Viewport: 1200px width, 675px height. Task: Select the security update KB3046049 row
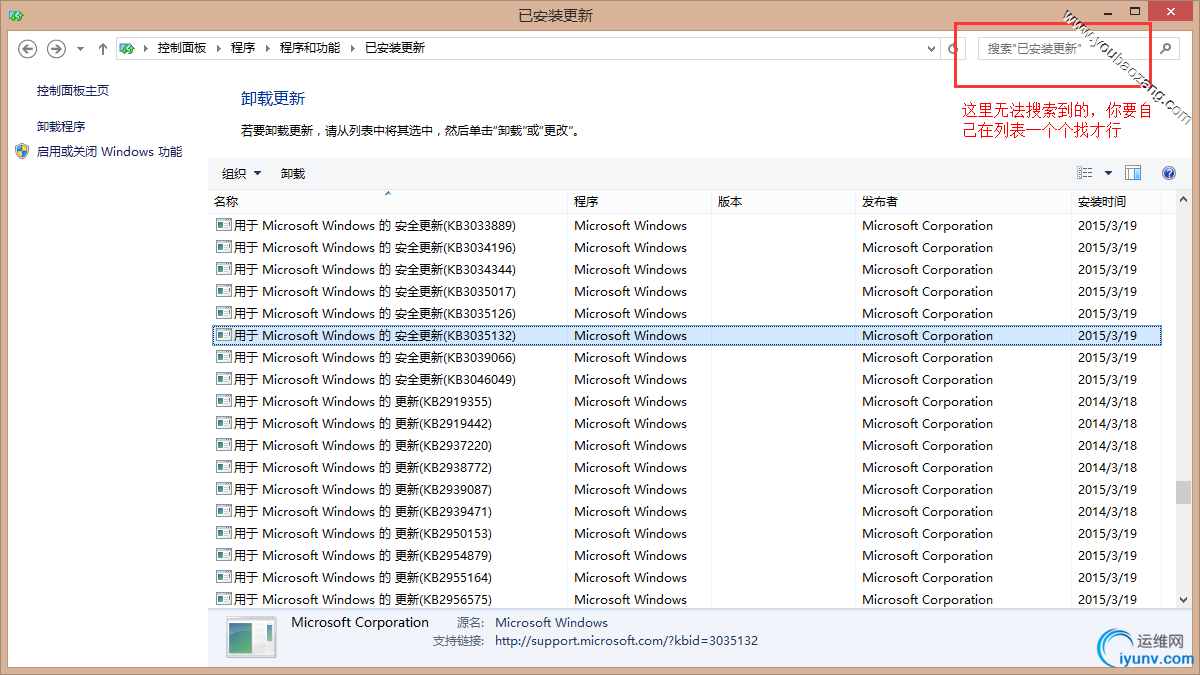point(687,379)
